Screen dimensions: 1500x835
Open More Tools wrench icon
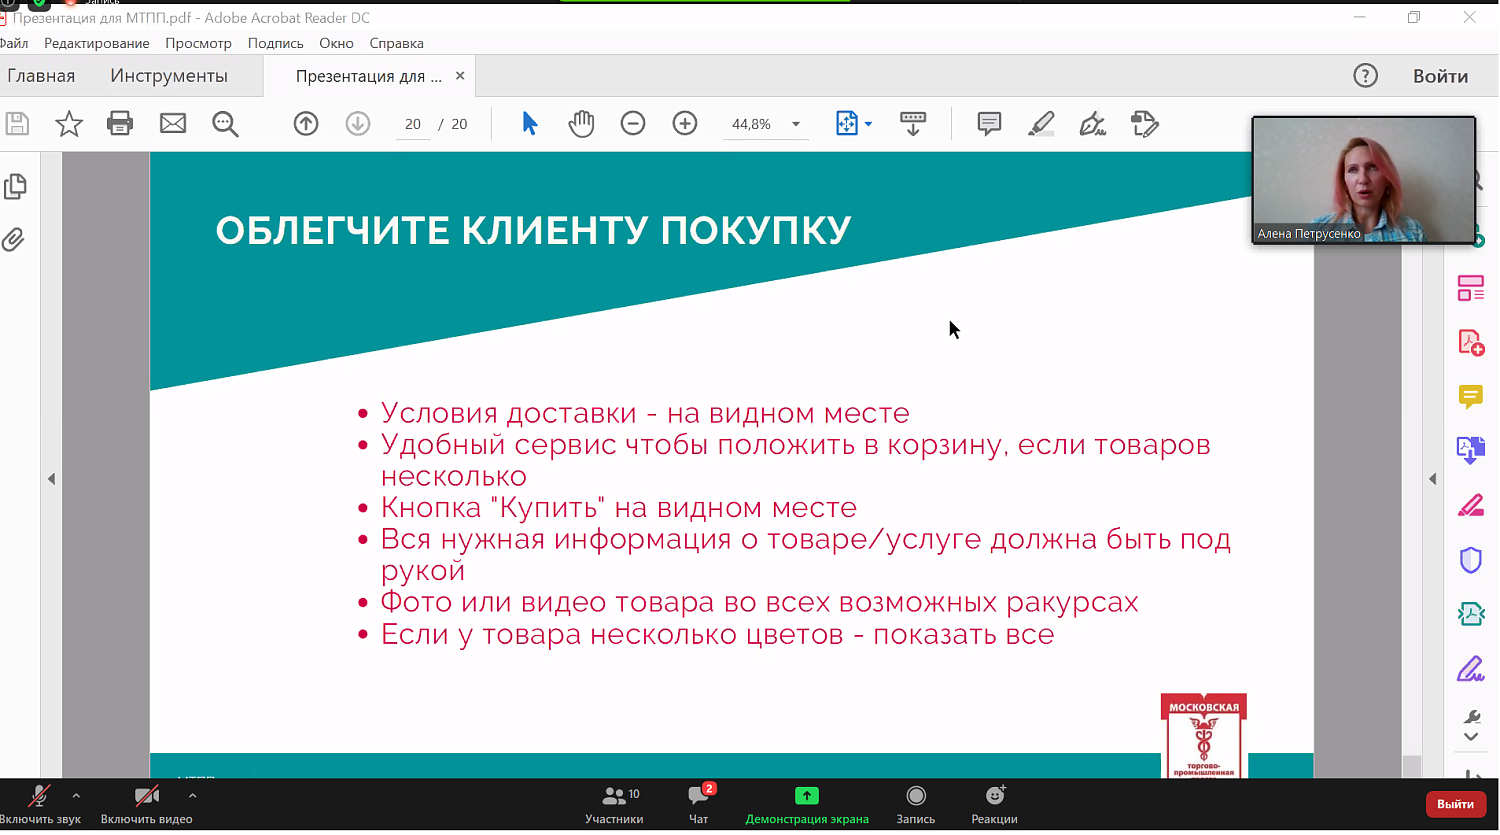(x=1471, y=717)
